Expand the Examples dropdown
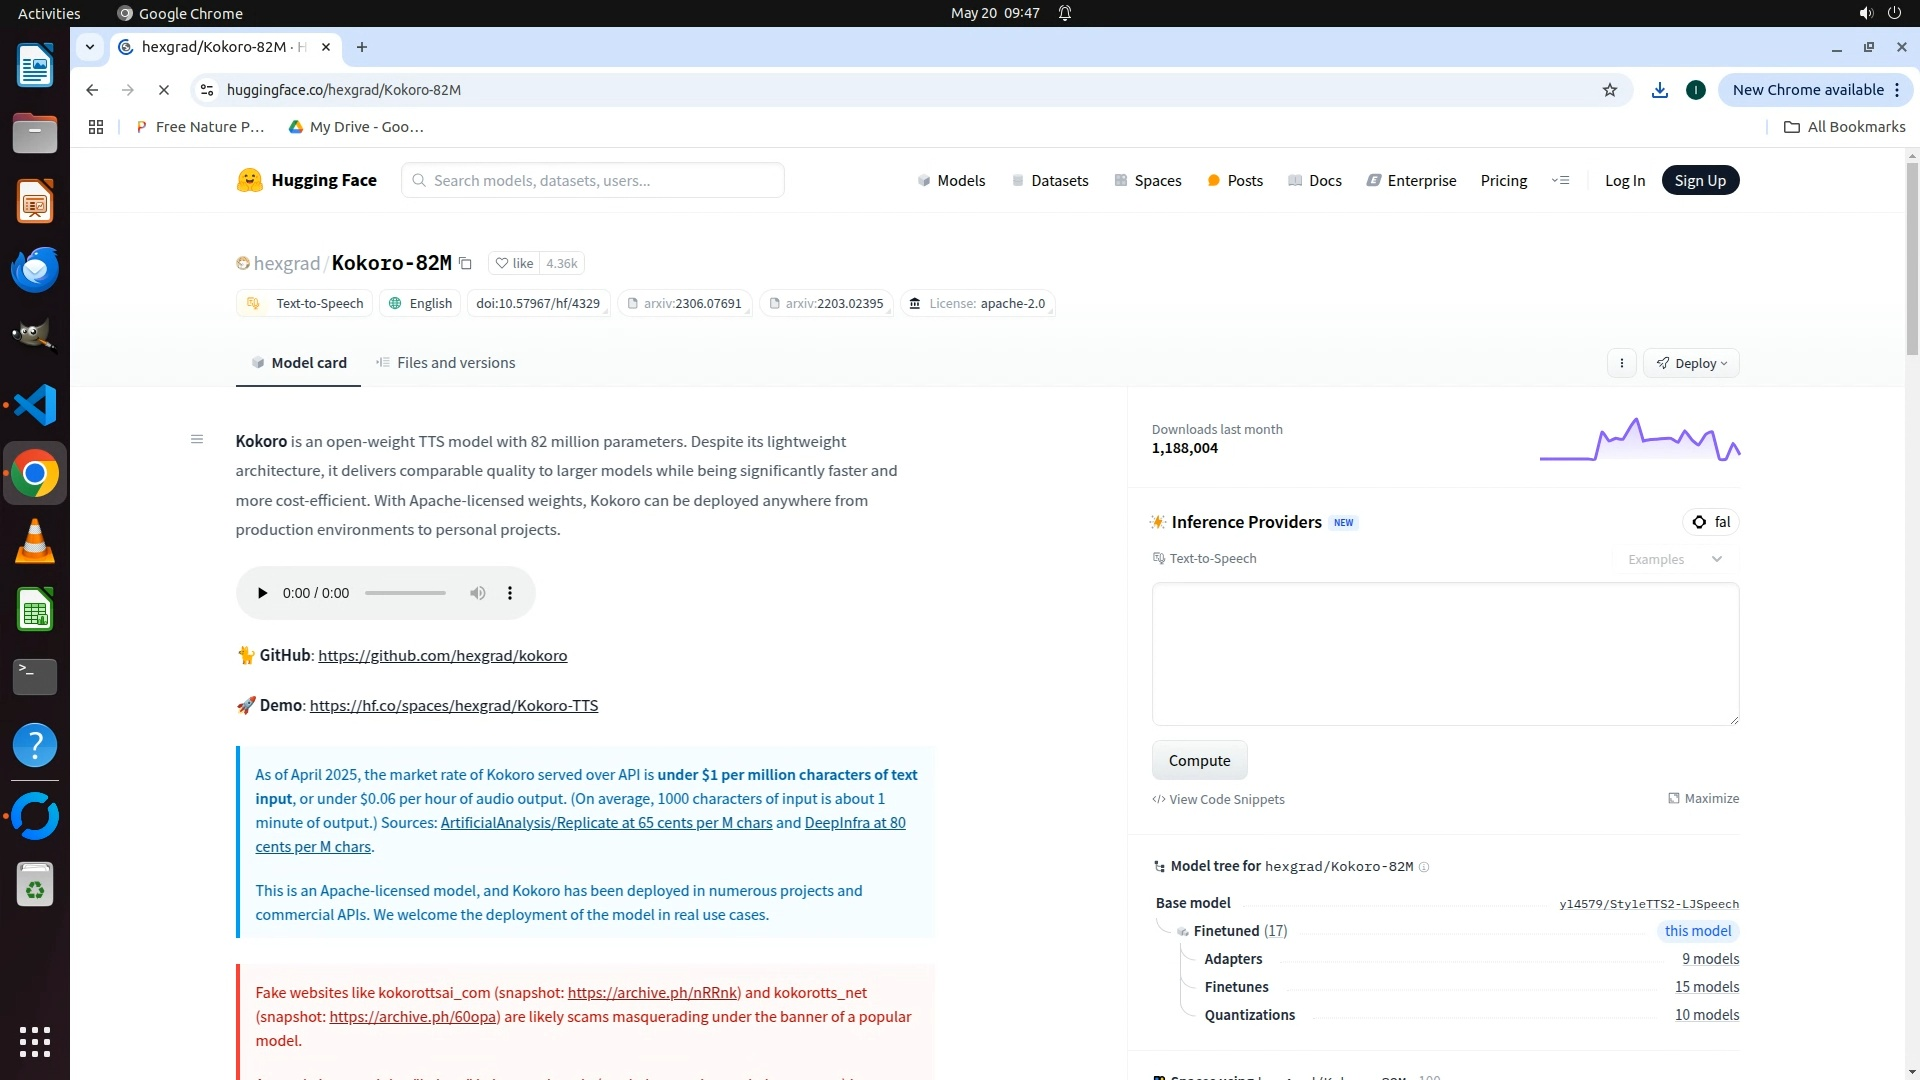 1674,559
